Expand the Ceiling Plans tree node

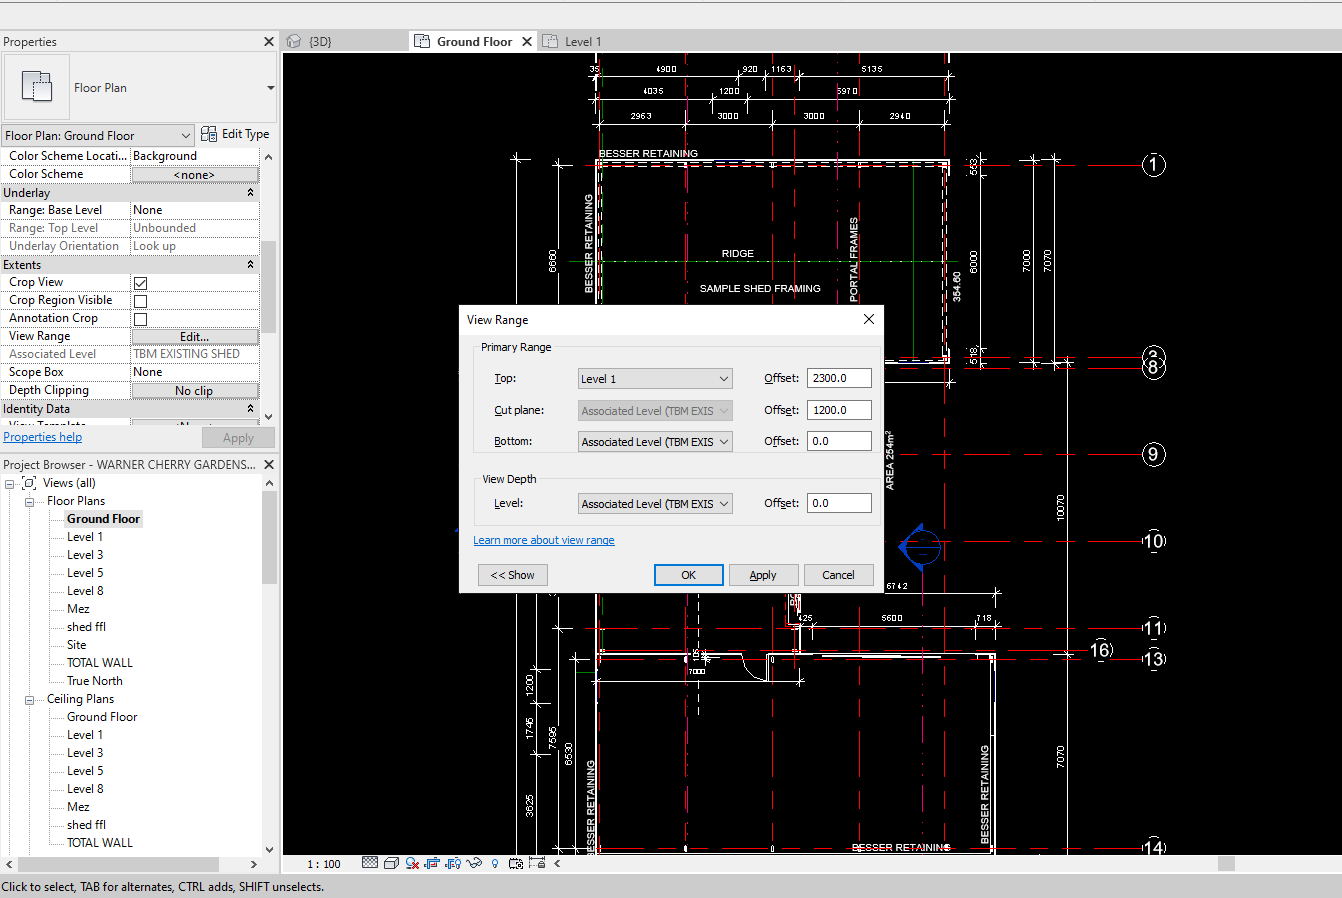point(29,698)
